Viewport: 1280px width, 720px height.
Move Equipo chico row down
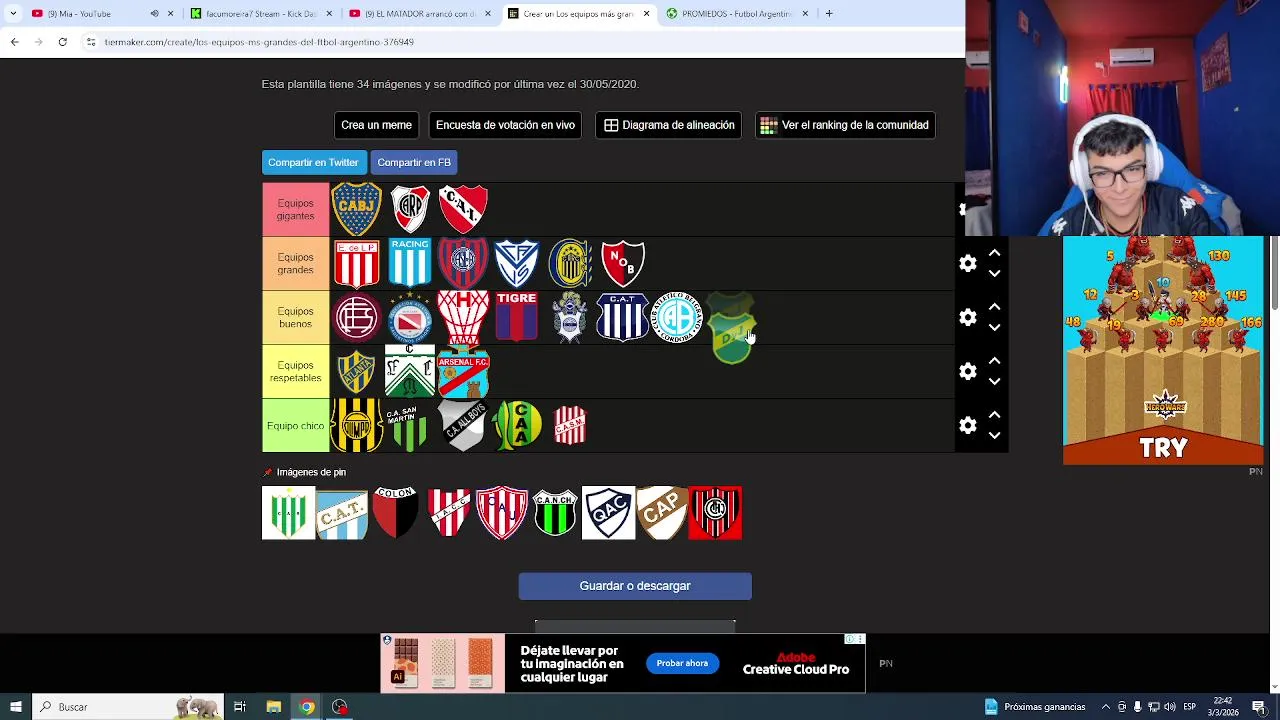pyautogui.click(x=994, y=435)
